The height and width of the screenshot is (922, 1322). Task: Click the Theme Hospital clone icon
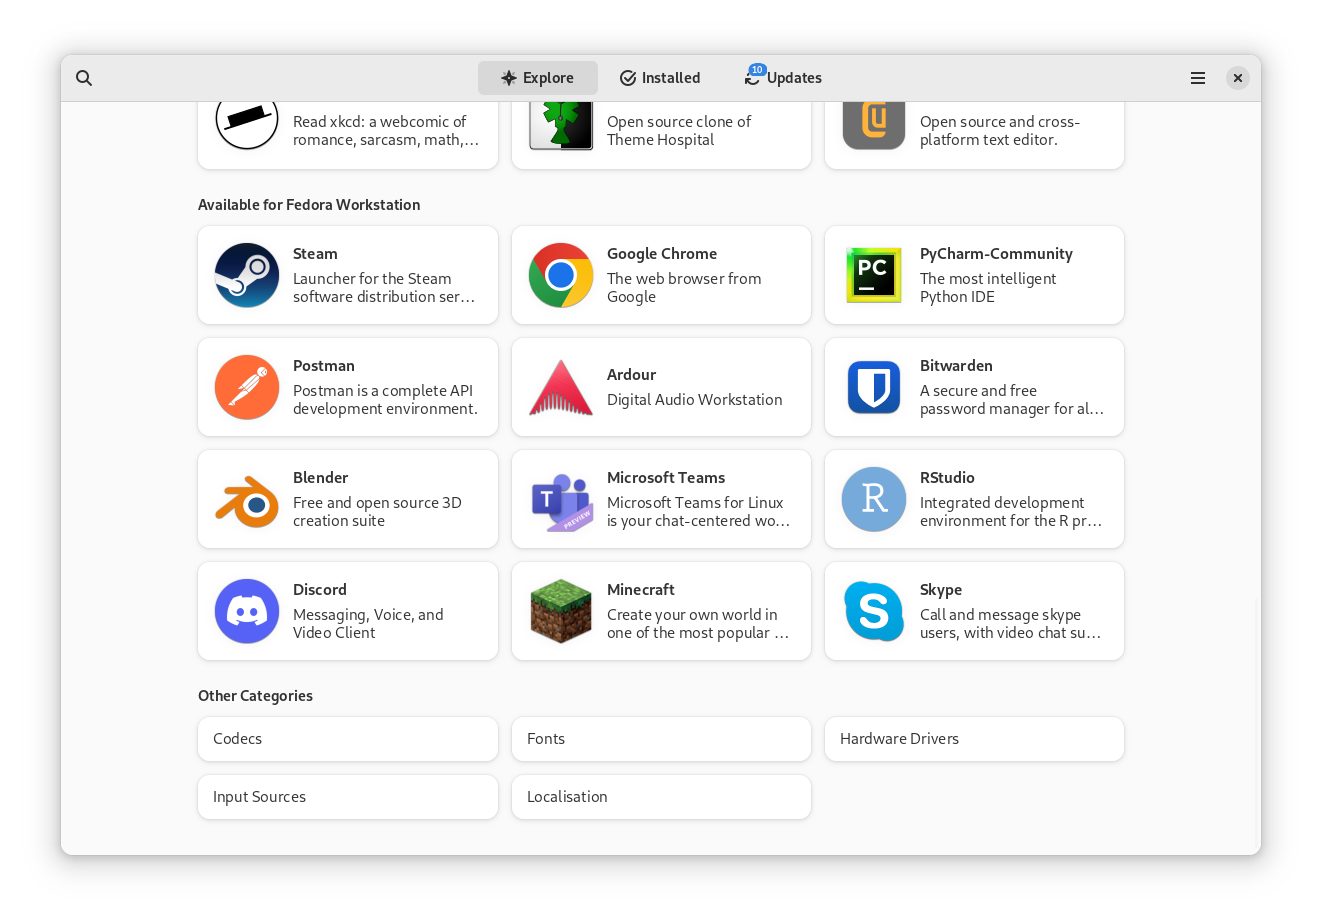click(x=561, y=126)
